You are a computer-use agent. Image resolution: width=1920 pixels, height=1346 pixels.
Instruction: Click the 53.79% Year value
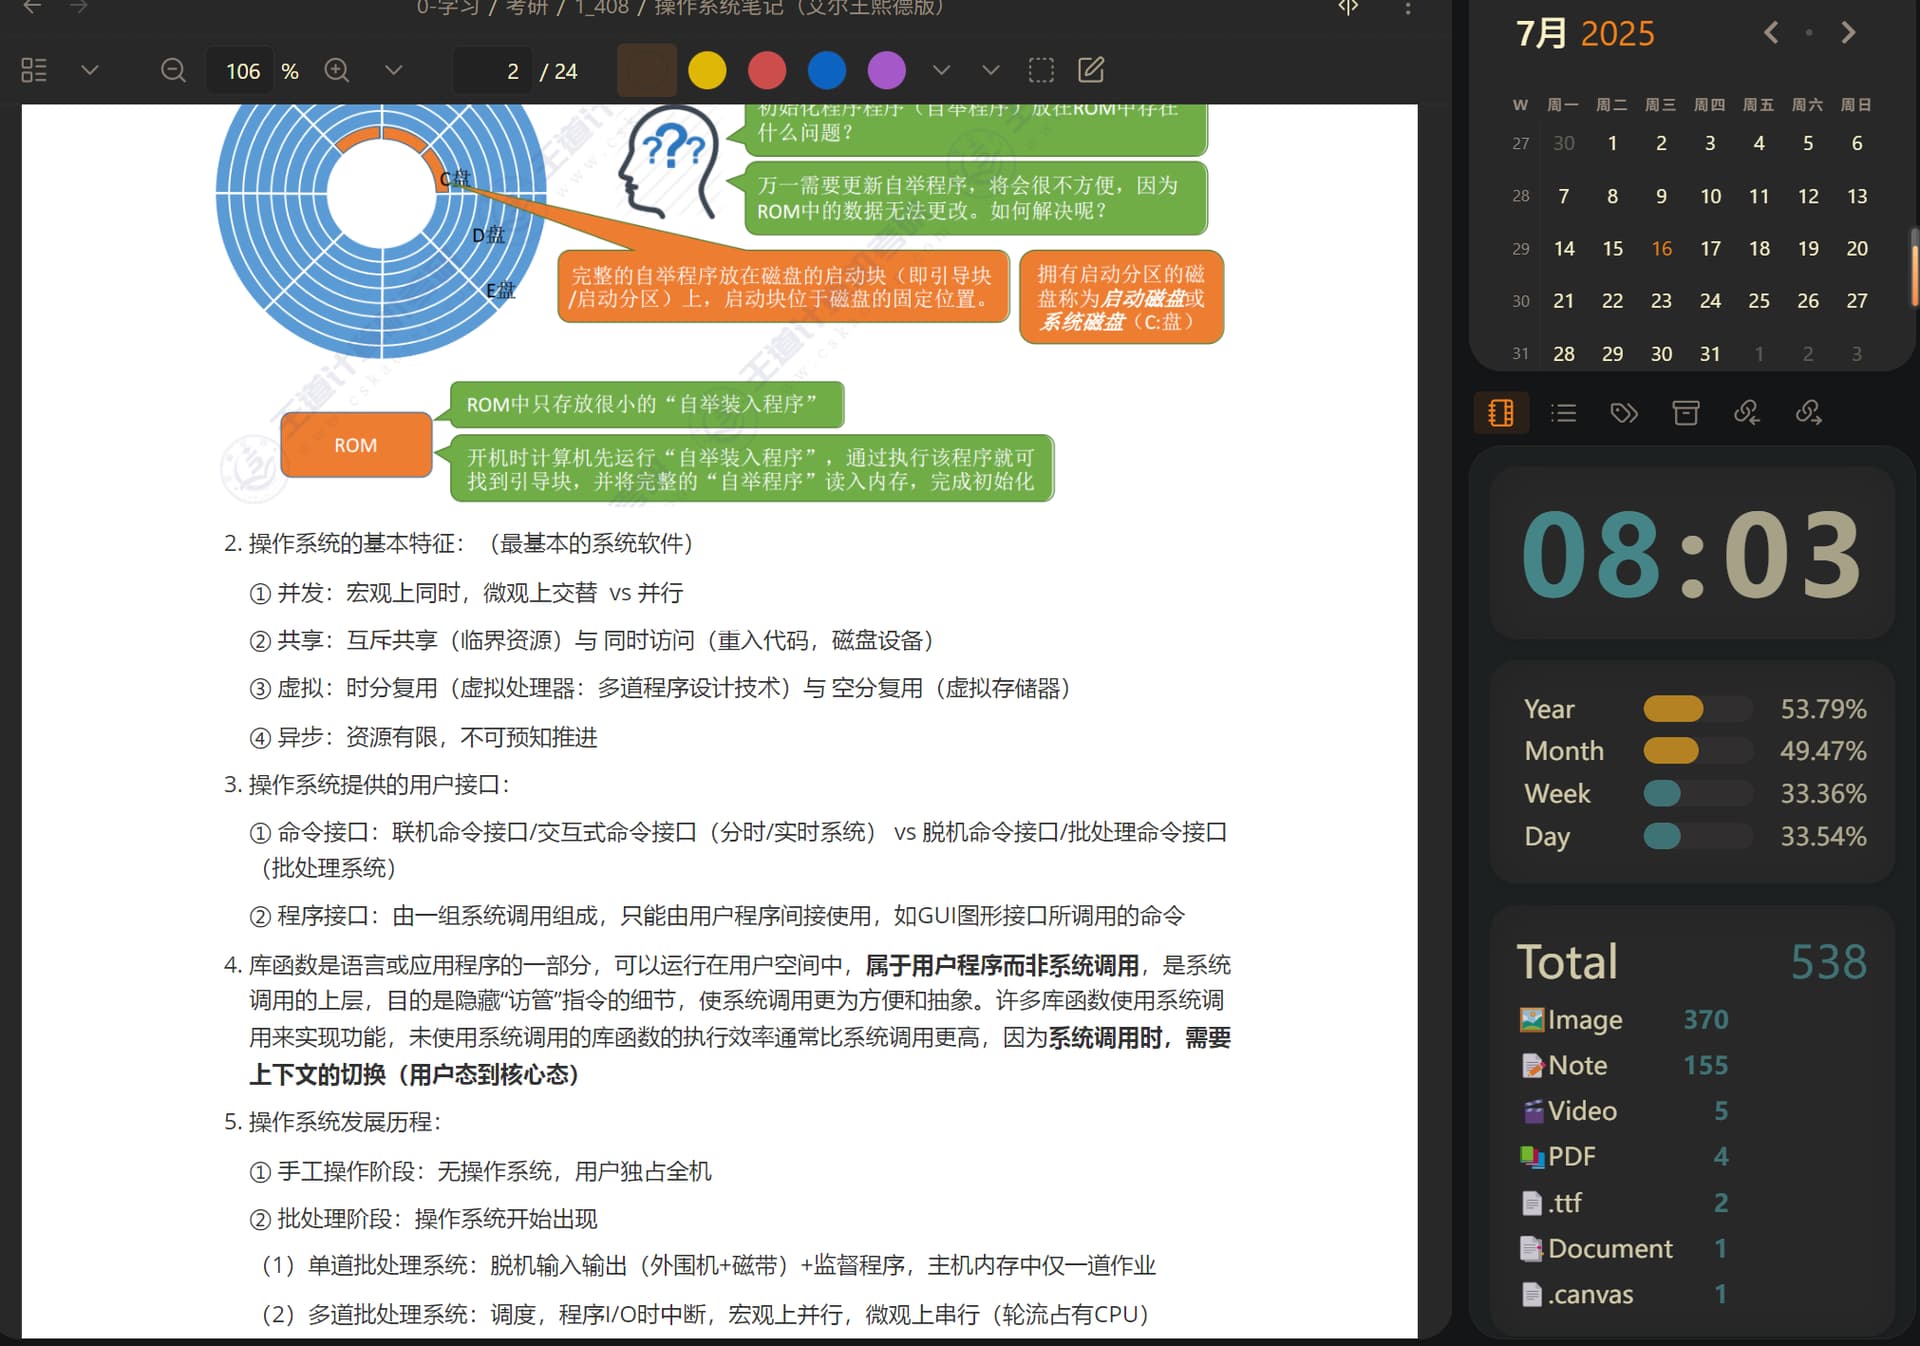pos(1823,709)
